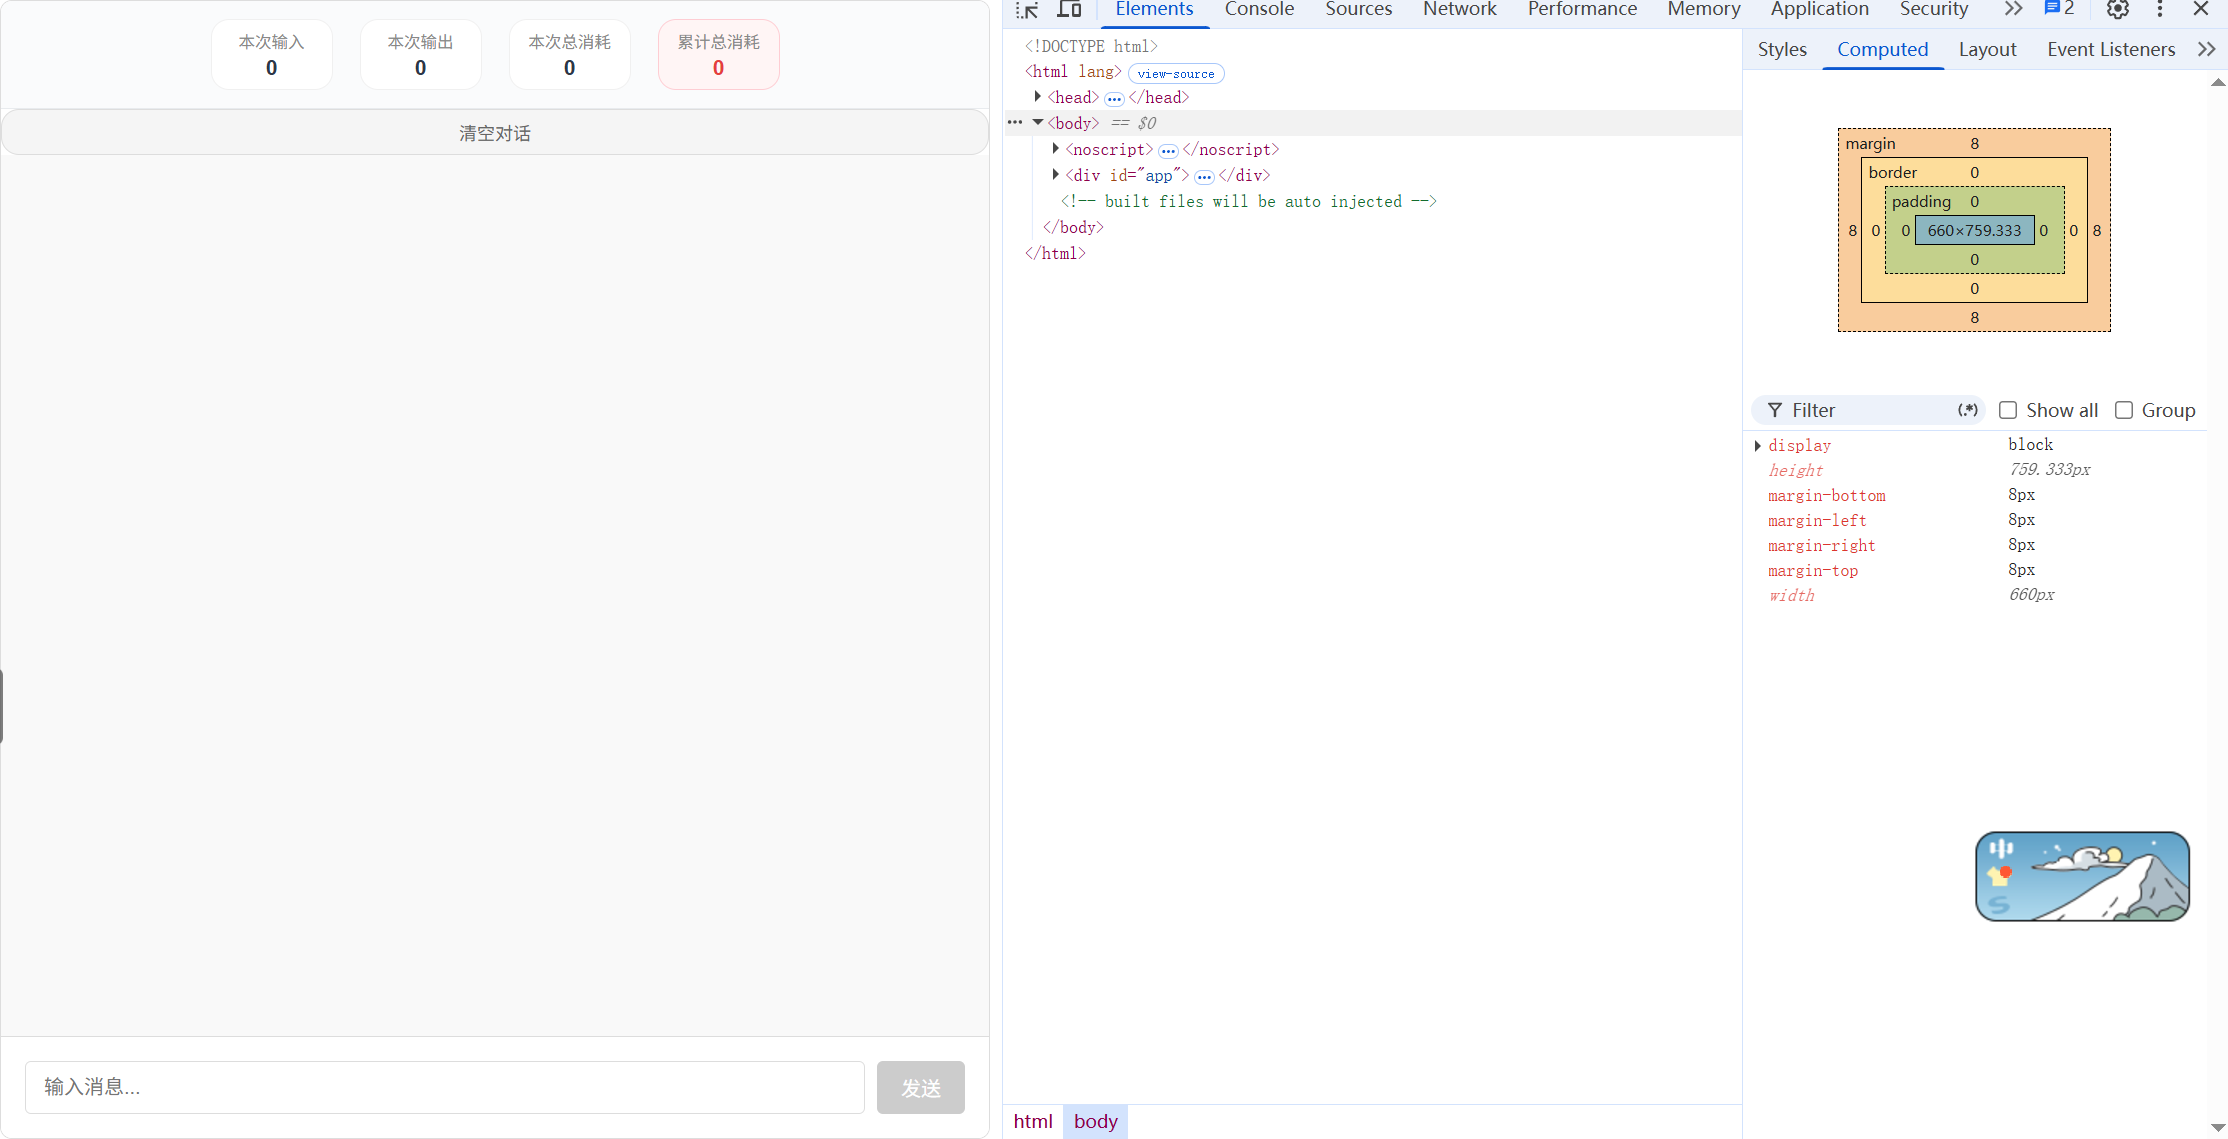Open the Memory tab
Viewport: 2228px width, 1139px height.
(1703, 10)
